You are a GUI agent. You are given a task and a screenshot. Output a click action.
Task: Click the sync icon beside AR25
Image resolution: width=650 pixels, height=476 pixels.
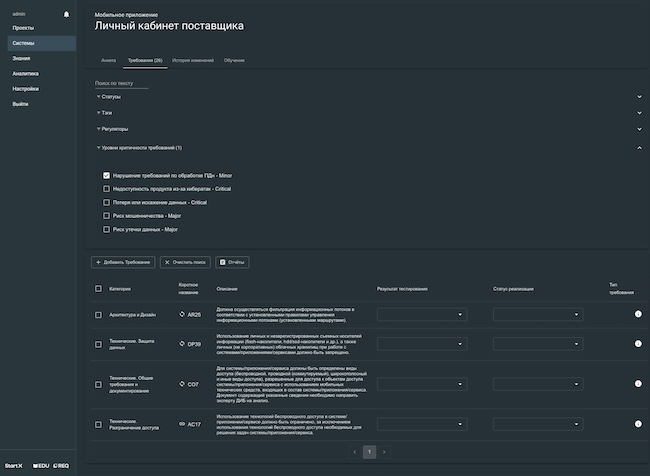pyautogui.click(x=182, y=314)
